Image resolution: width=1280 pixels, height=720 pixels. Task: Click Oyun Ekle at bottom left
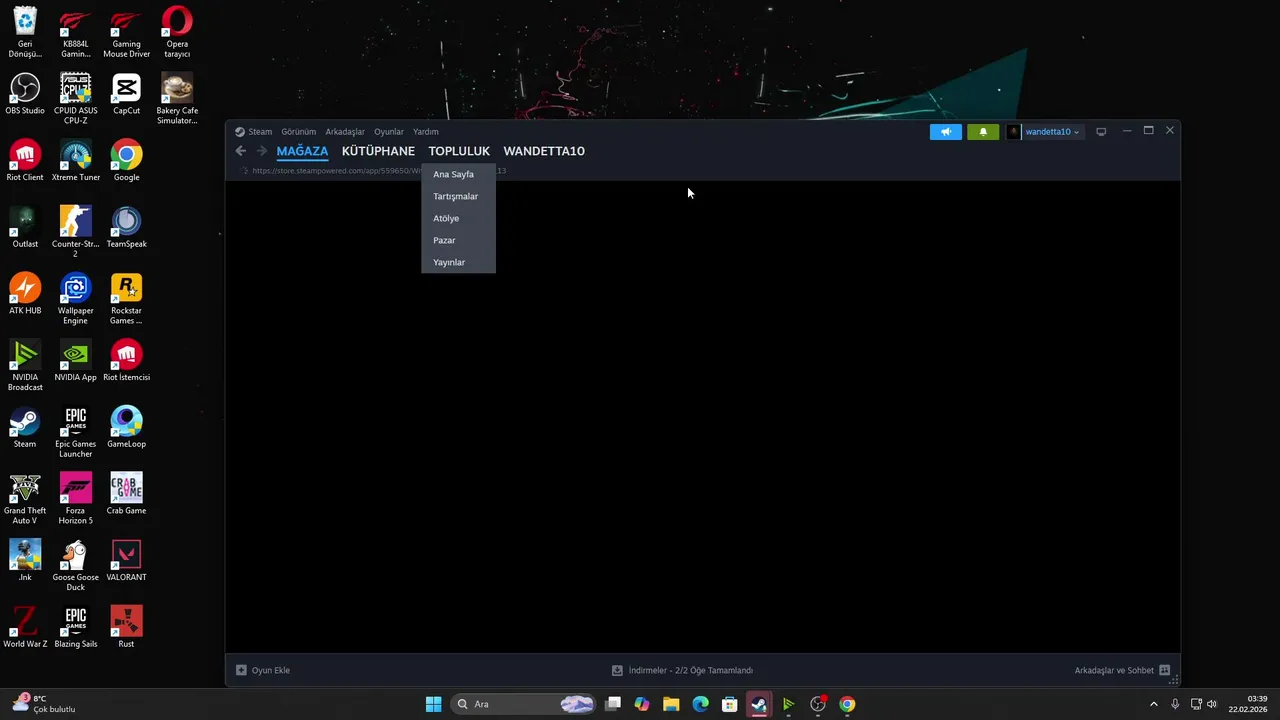point(263,670)
